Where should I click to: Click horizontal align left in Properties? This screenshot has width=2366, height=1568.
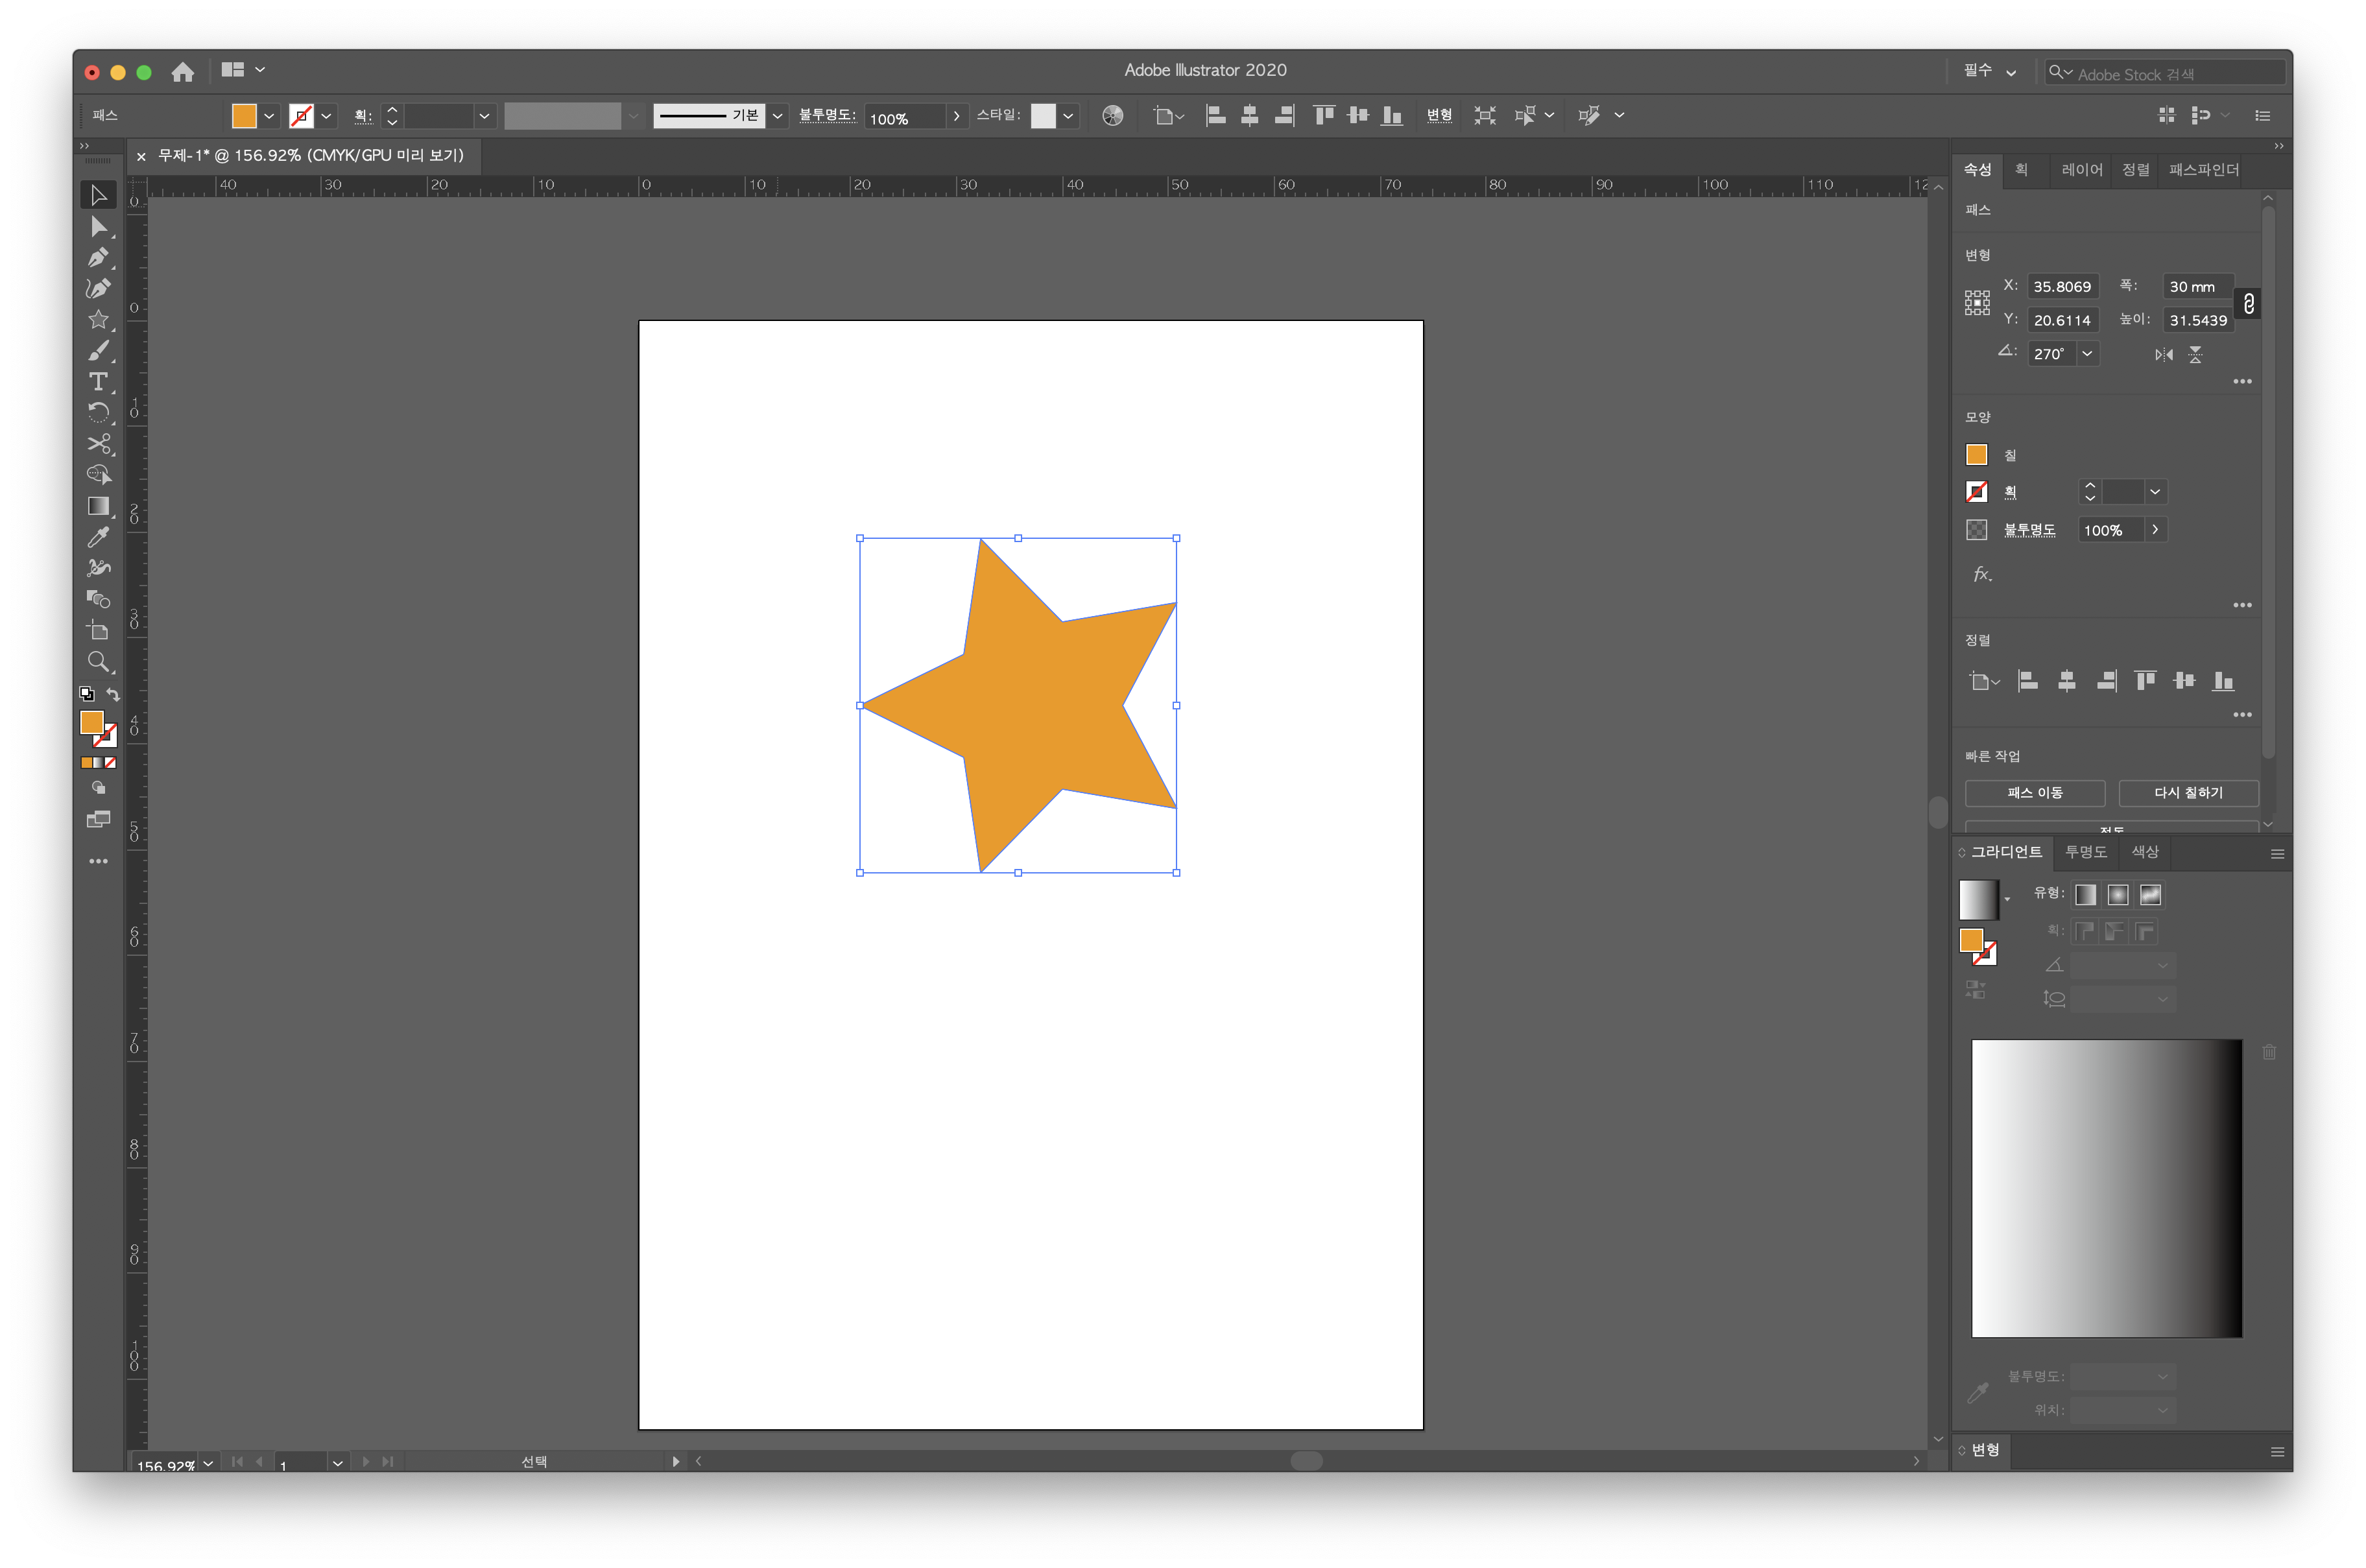point(2028,681)
